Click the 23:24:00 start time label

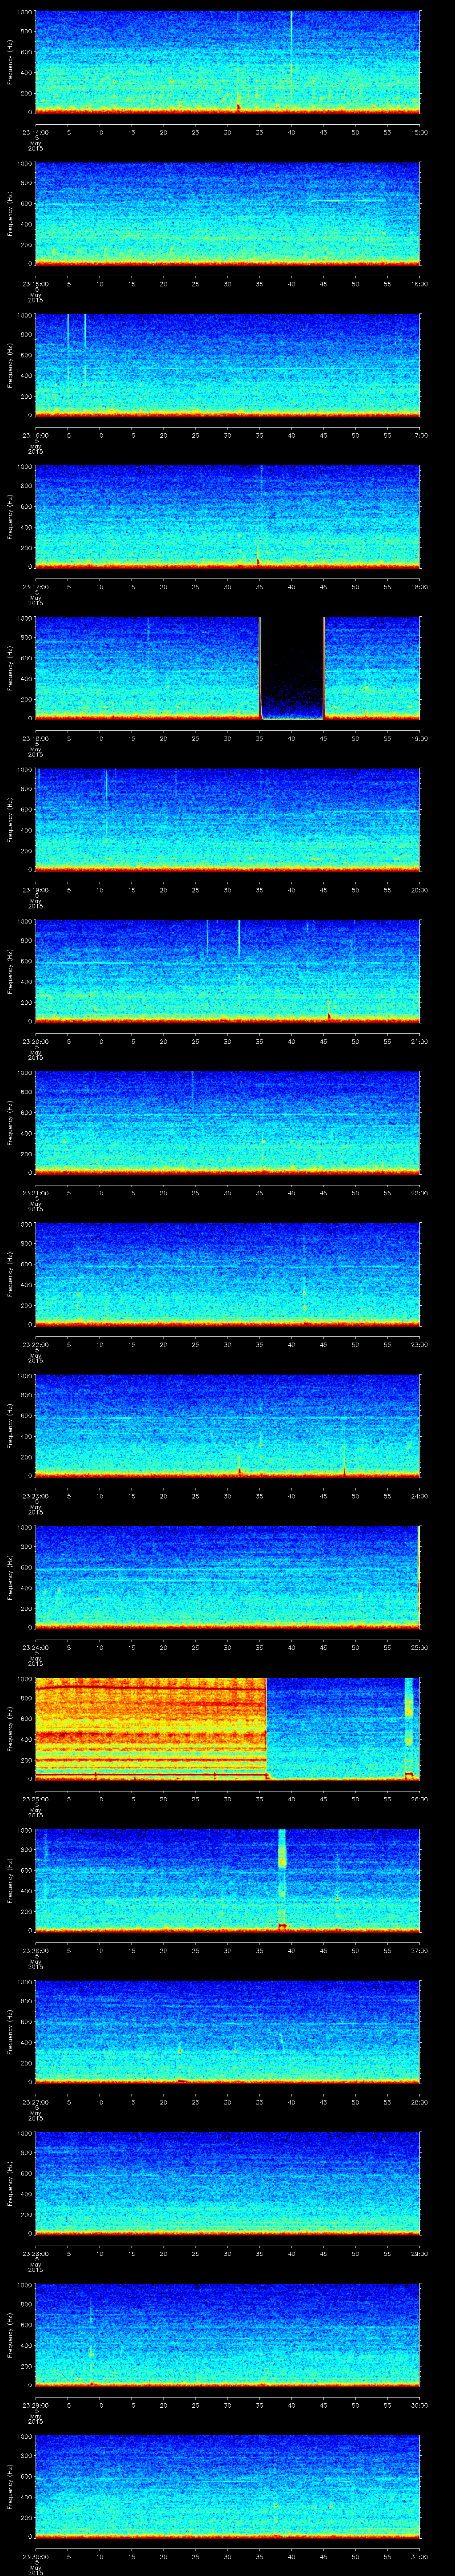35,1648
